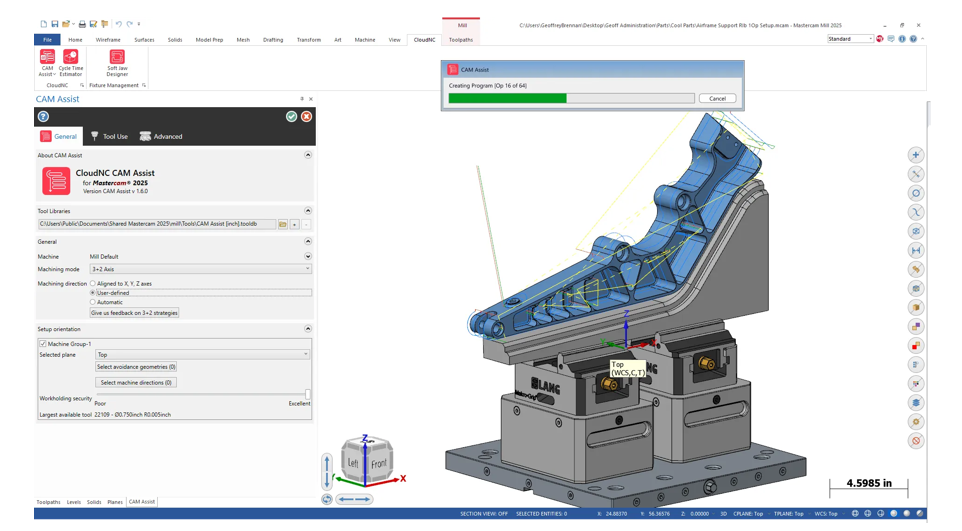Image resolution: width=962 pixels, height=531 pixels.
Task: Click Select avoidance geometries button
Action: pyautogui.click(x=136, y=368)
